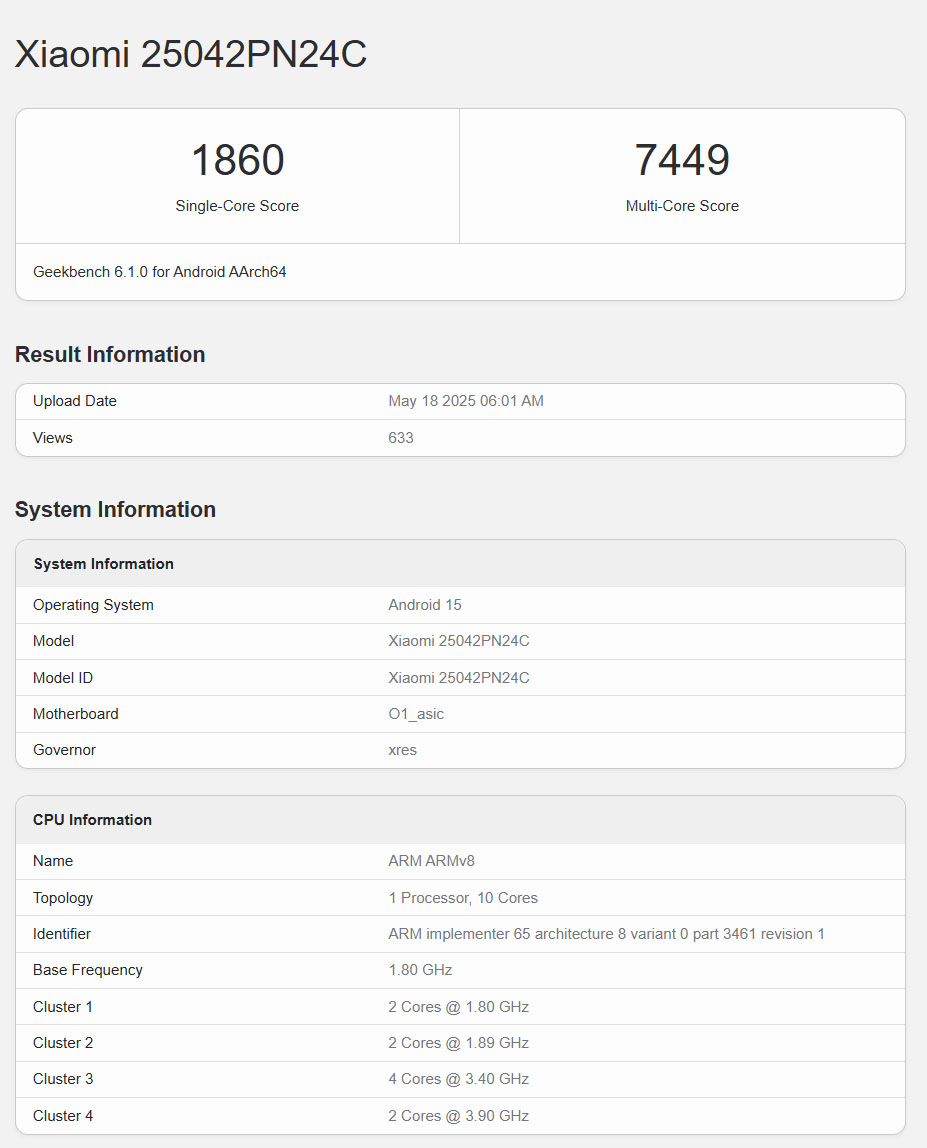Click the "Upload Date" row label
Screen dimensions: 927x1148
pyautogui.click(x=75, y=401)
